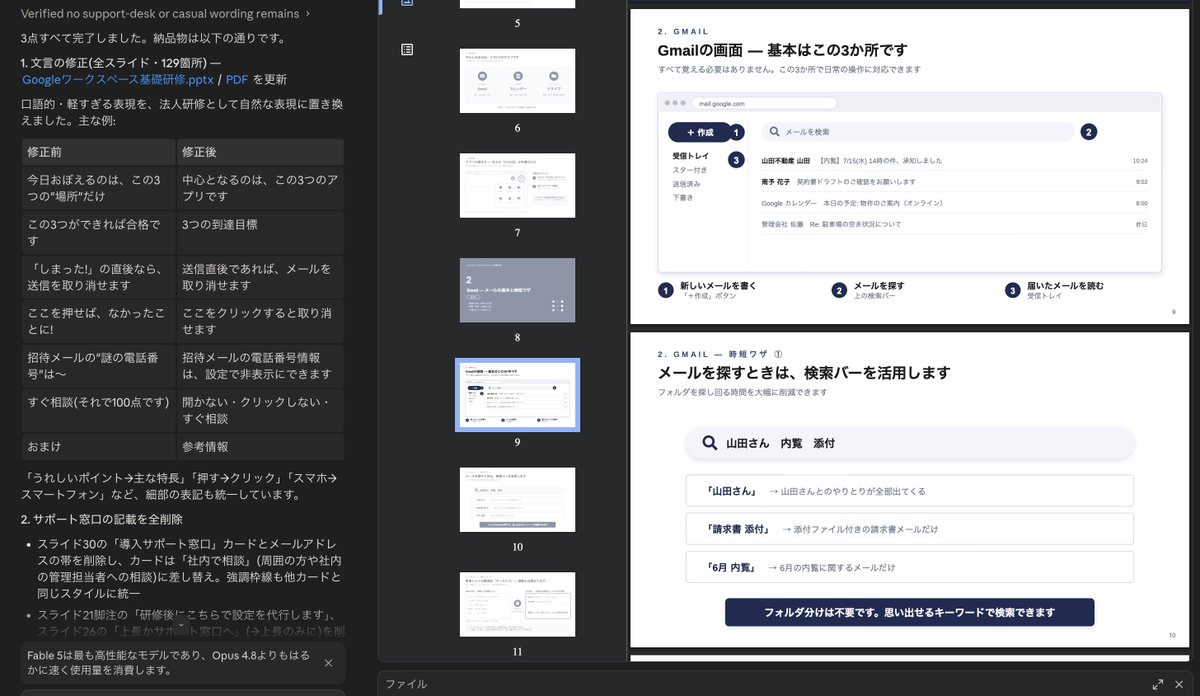Click フォルダ分けは不要です banner on slide 10
Viewport: 1200px width, 696px height.
tap(910, 612)
